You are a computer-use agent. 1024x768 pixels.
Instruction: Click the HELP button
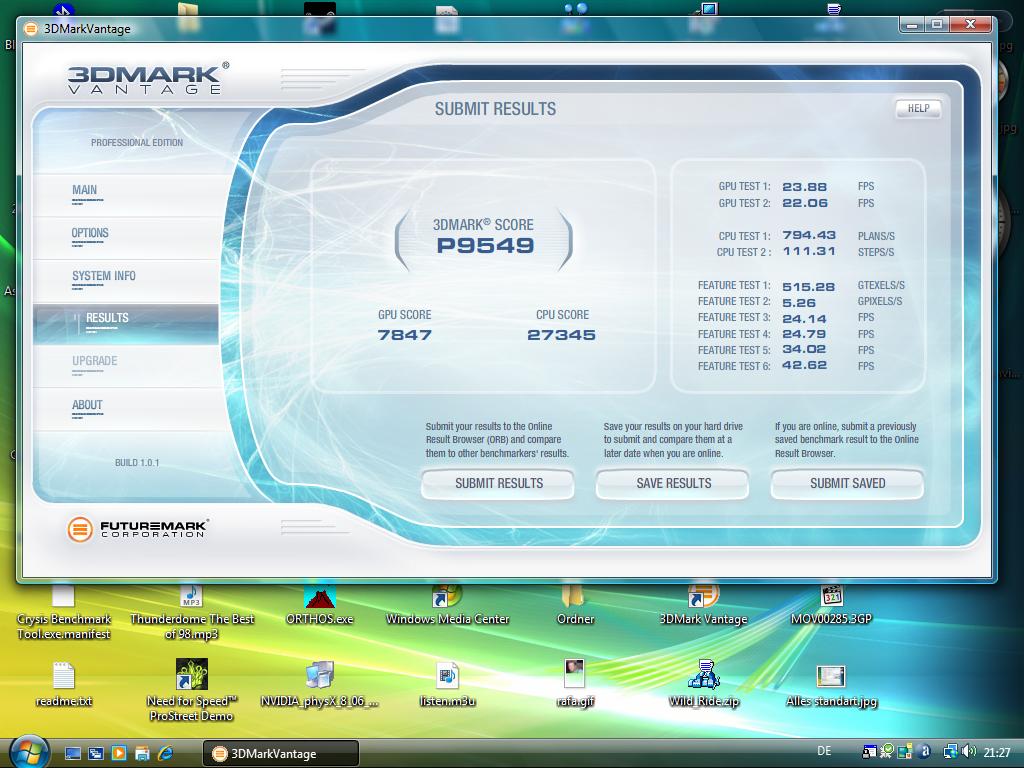(x=918, y=108)
